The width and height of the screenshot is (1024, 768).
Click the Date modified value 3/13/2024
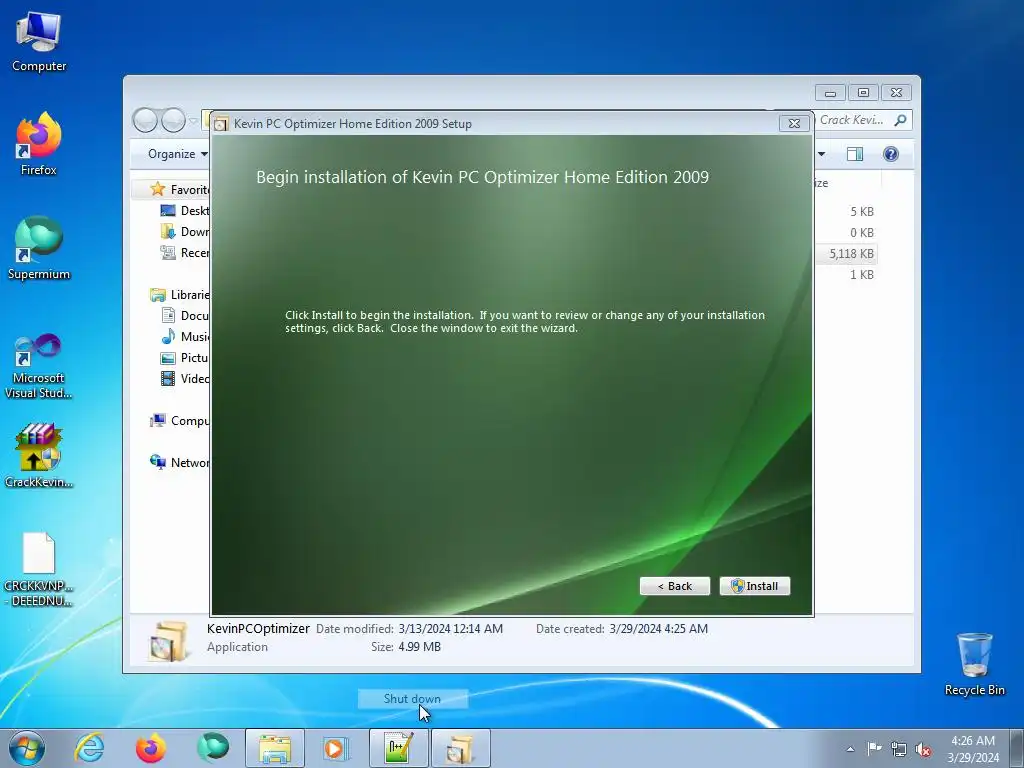click(x=451, y=628)
